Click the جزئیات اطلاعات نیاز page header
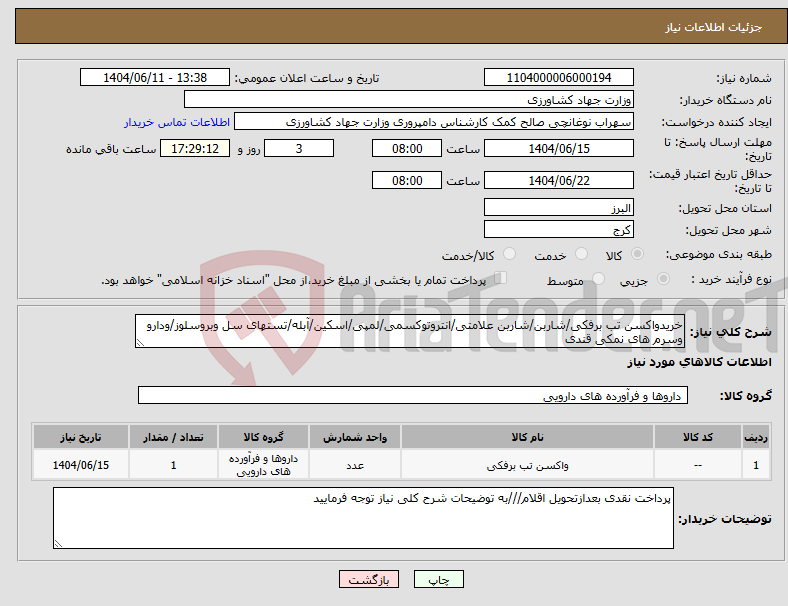 713,27
